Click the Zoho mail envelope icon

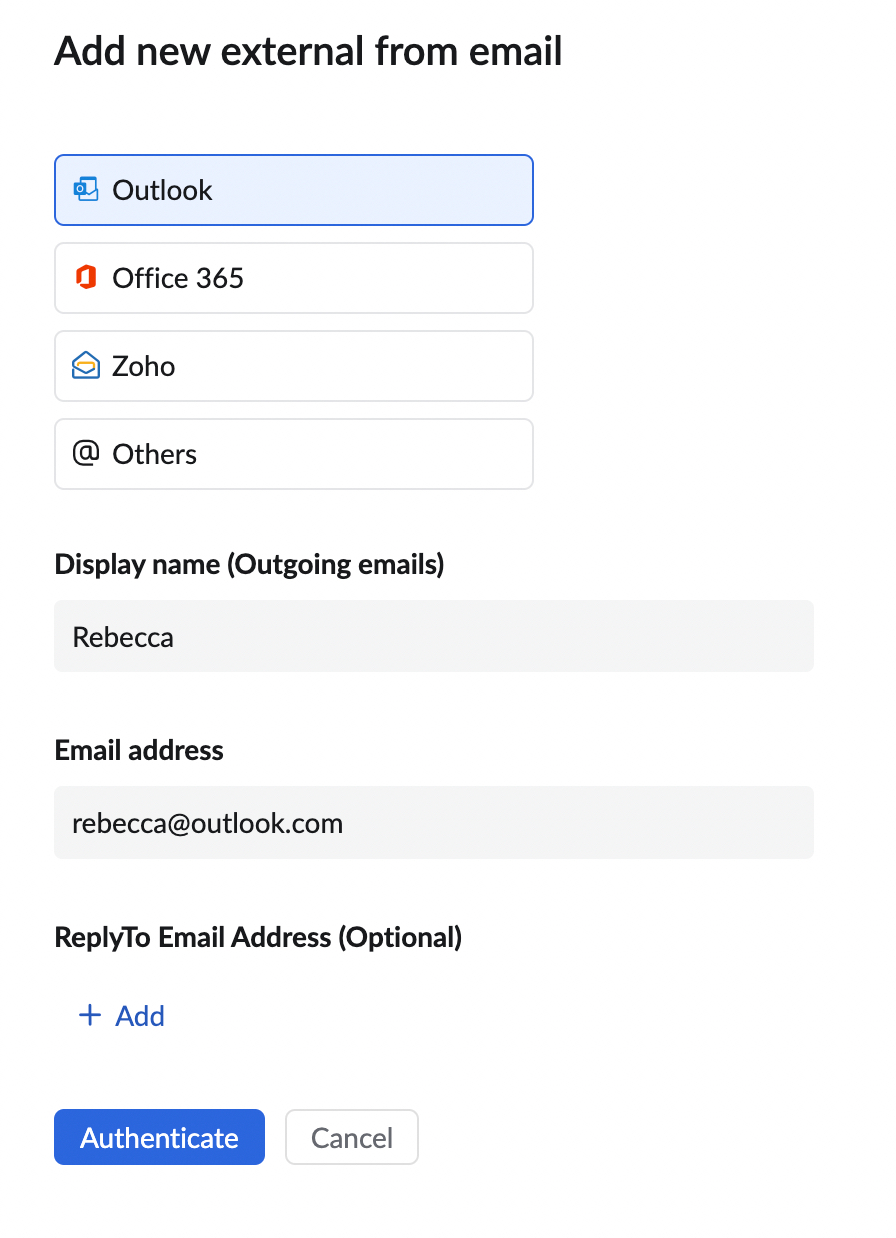pyautogui.click(x=86, y=366)
